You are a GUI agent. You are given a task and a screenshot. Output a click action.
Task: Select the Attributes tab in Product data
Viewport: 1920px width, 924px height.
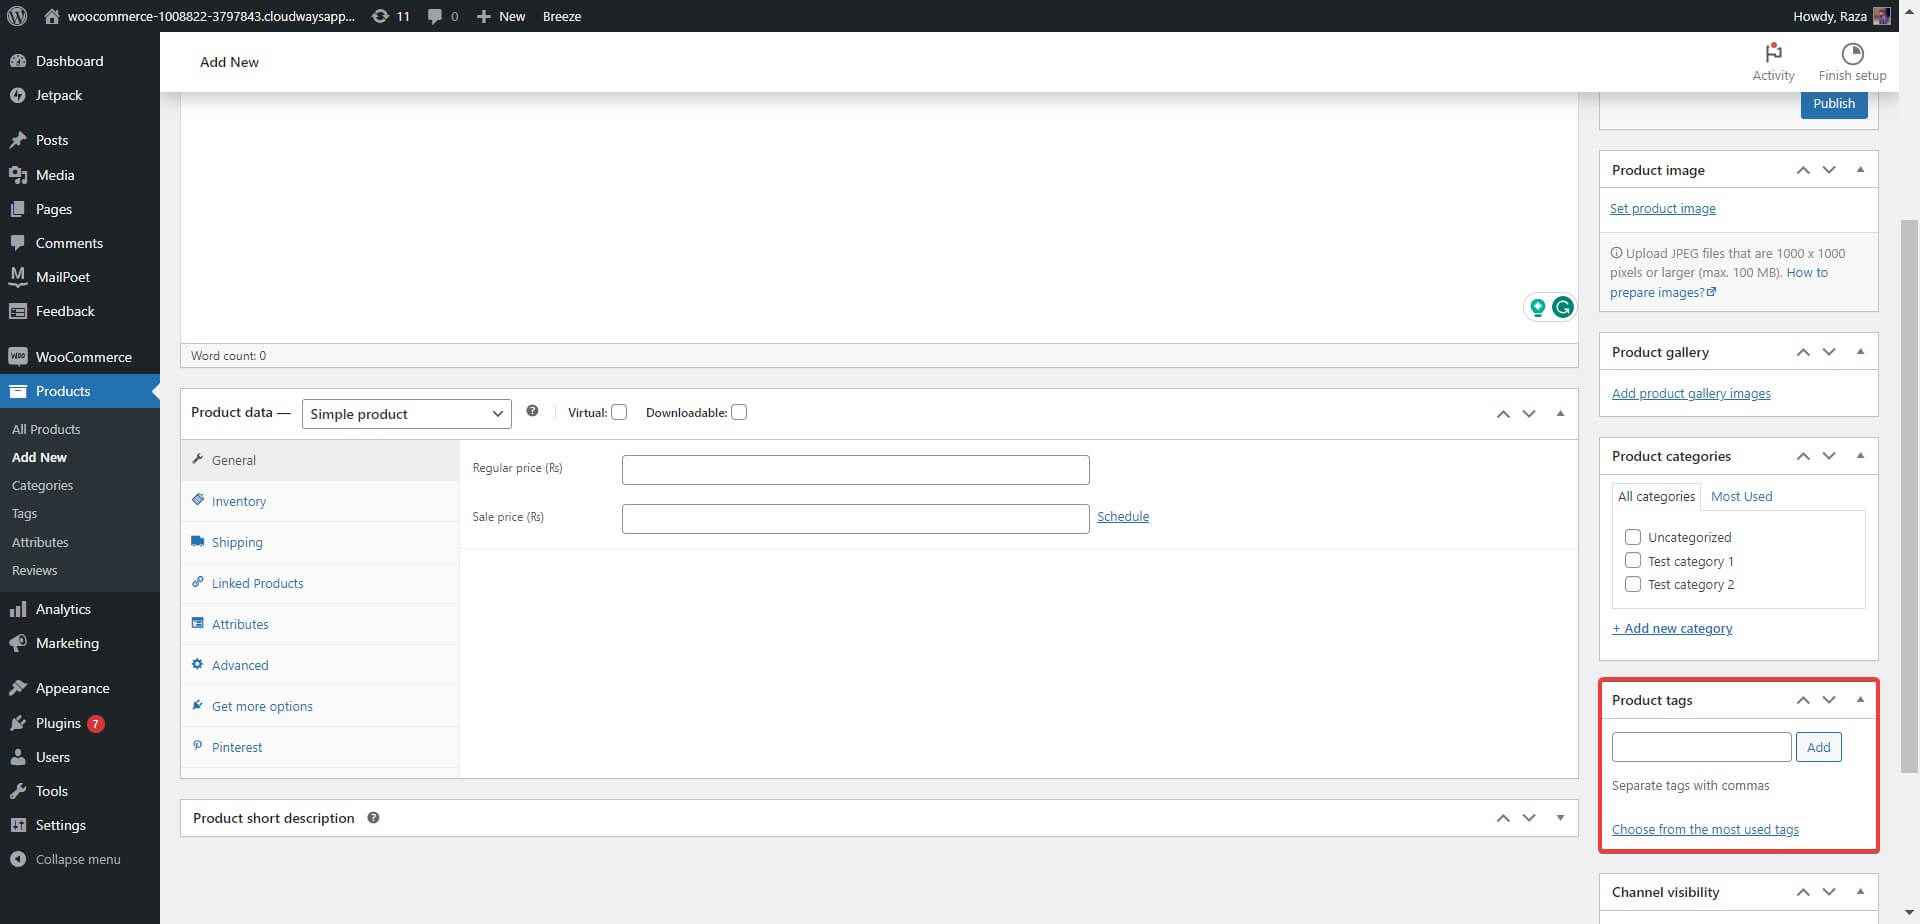pyautogui.click(x=320, y=624)
